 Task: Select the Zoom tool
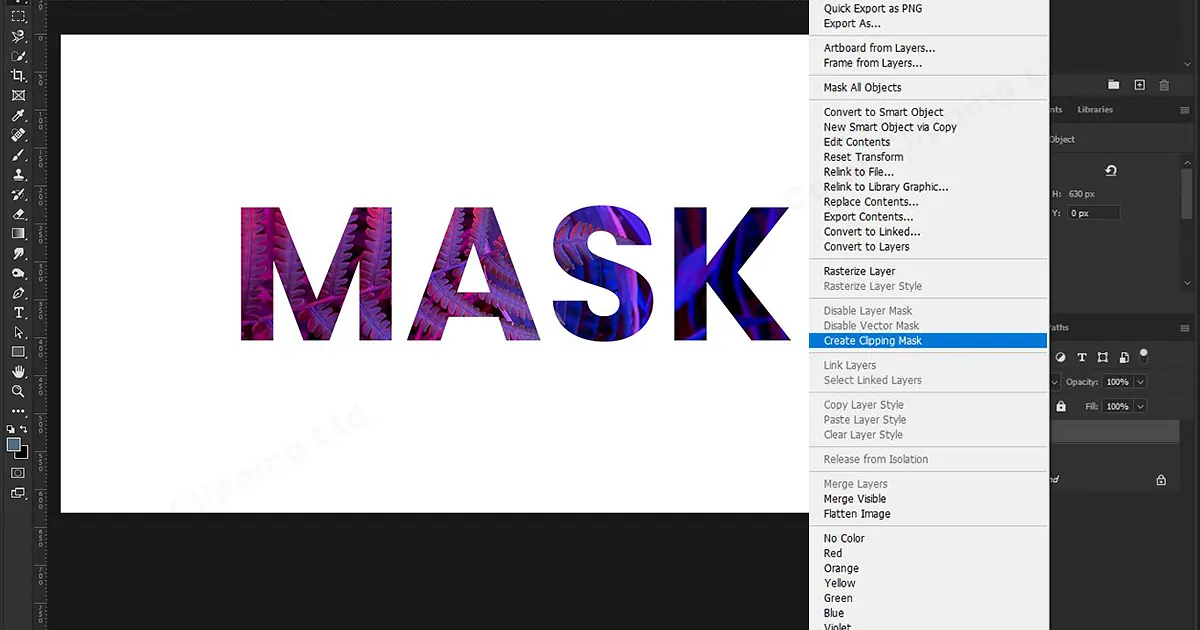click(x=17, y=391)
